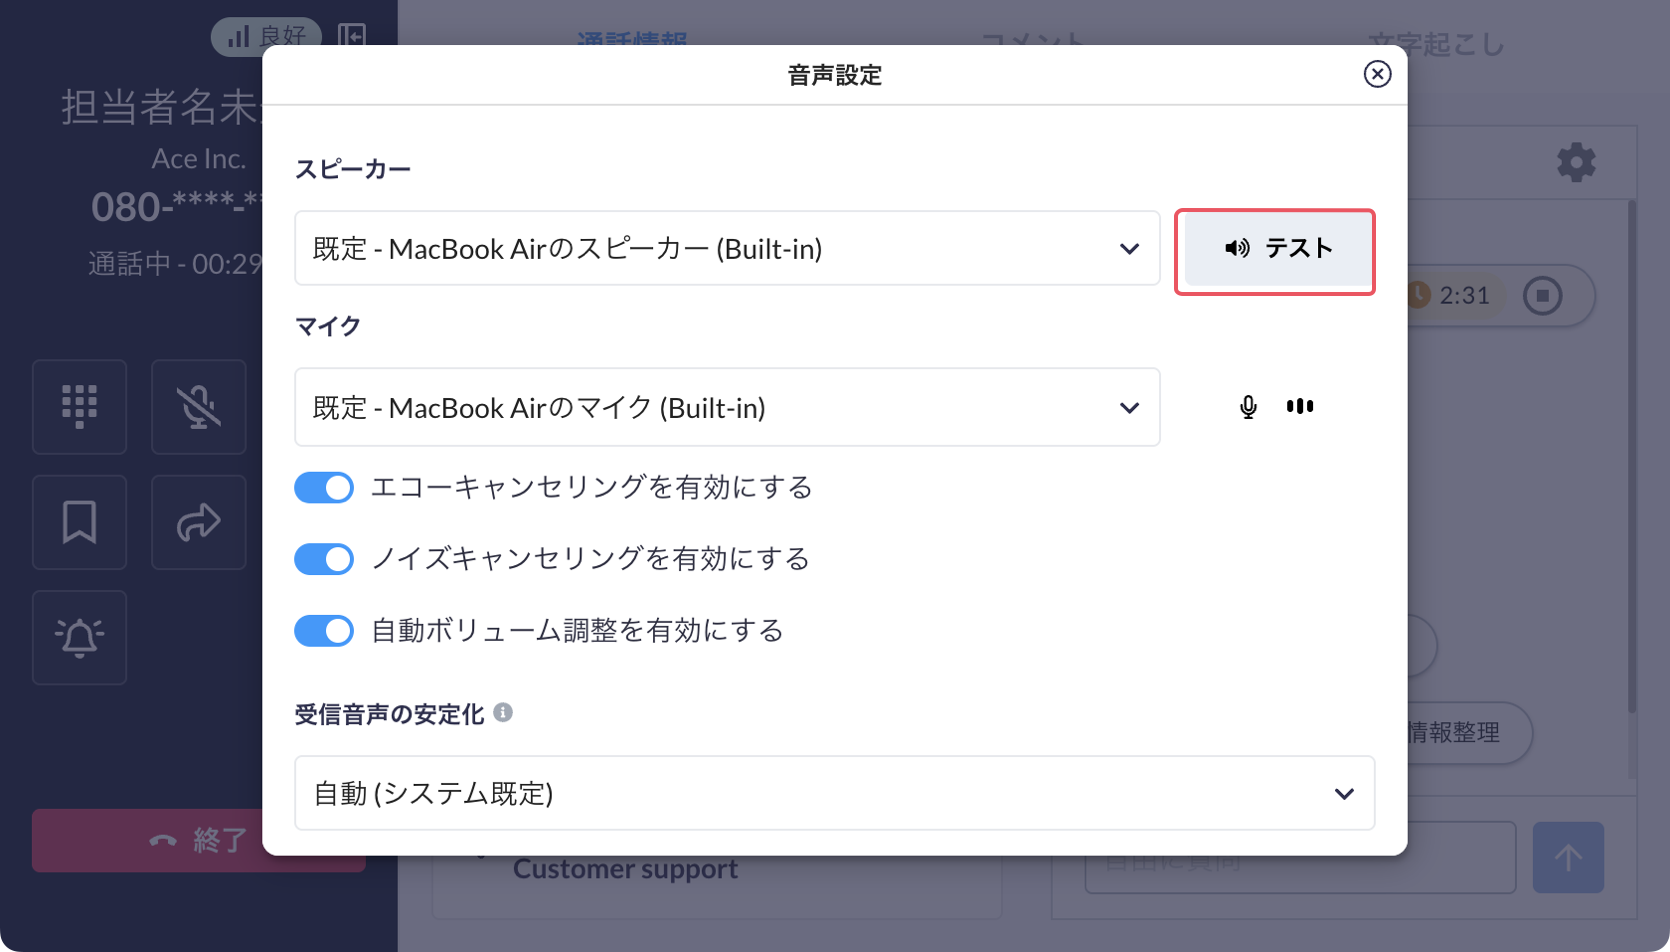The image size is (1670, 952).
Task: Open the 受信音声の安定化 dropdown
Action: click(834, 793)
